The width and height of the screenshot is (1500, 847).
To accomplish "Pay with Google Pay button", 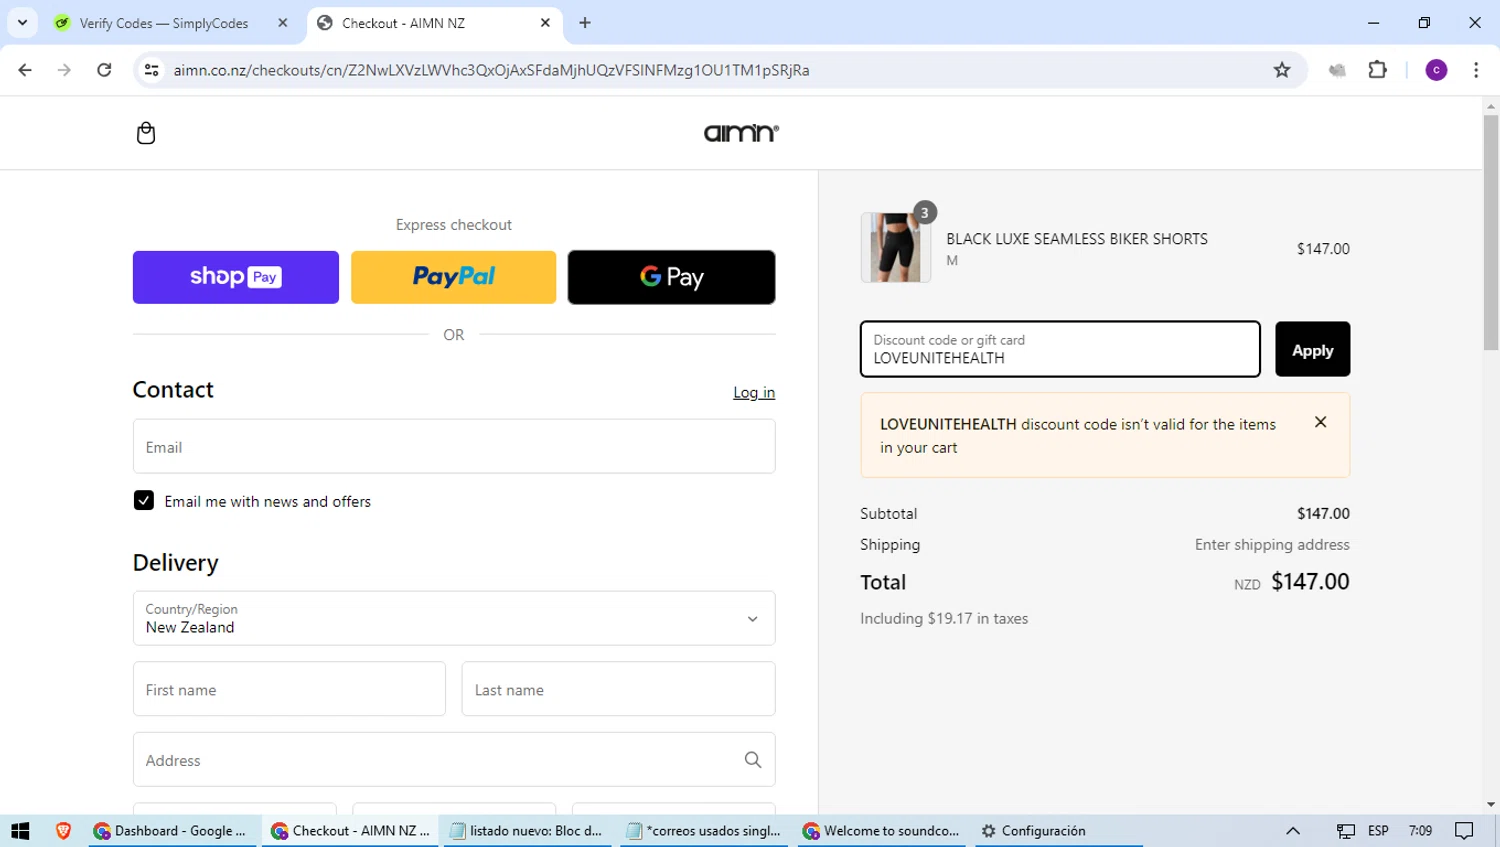I will pyautogui.click(x=671, y=277).
